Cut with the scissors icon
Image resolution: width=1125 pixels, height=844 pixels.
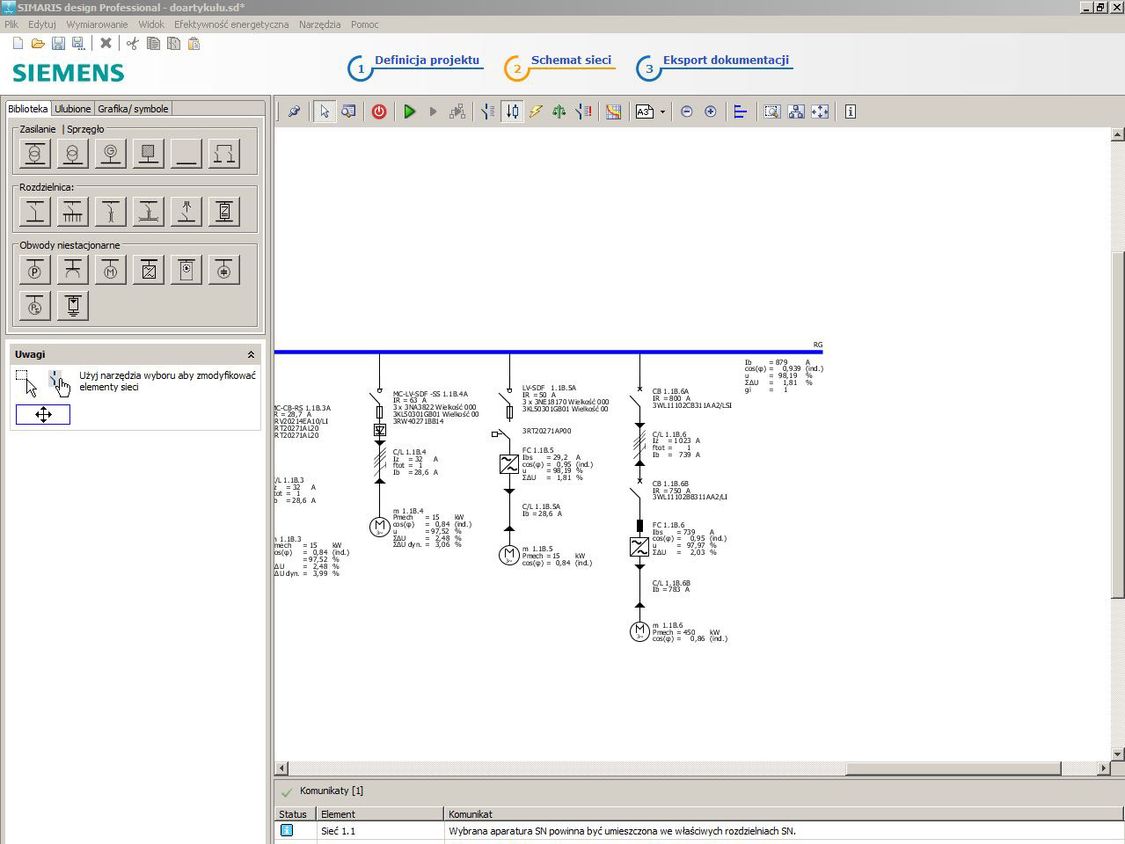(133, 43)
